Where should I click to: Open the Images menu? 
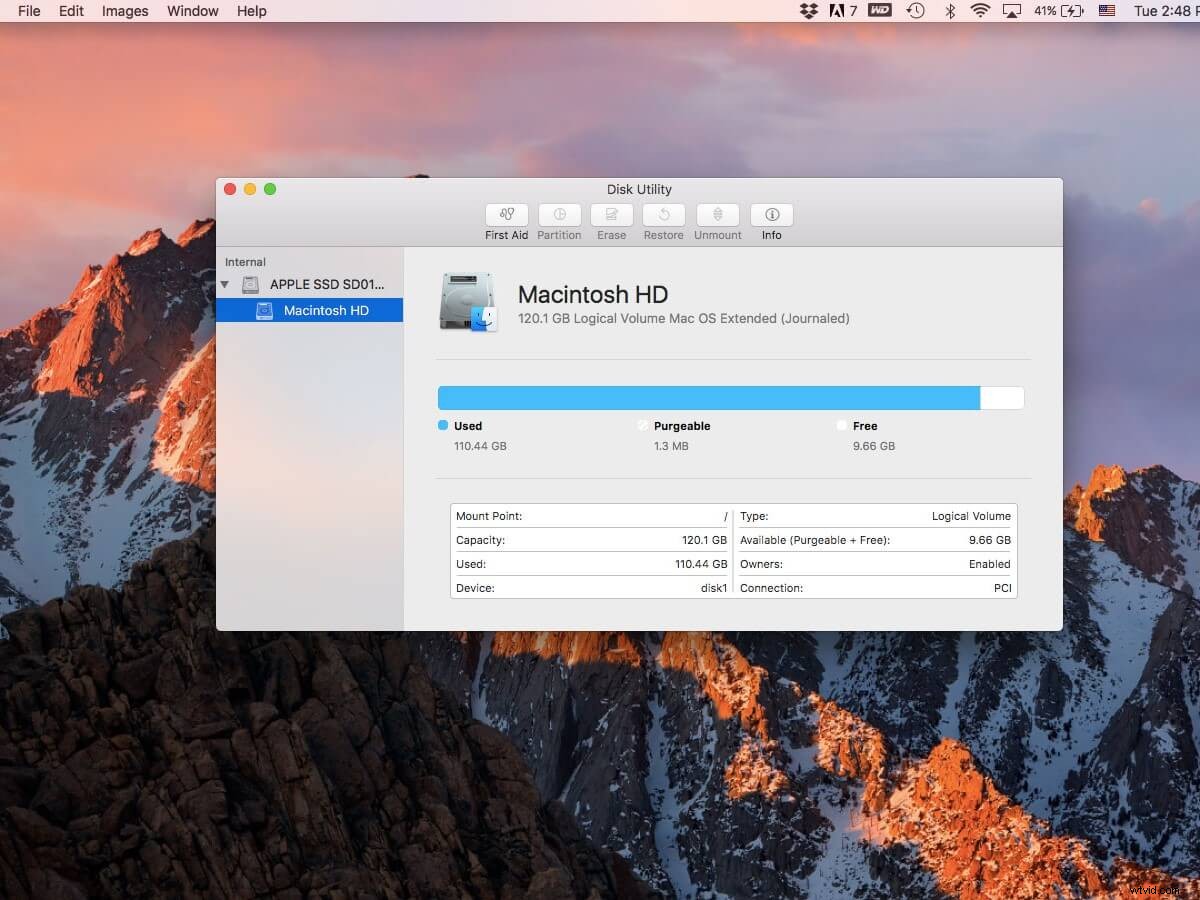tap(124, 11)
